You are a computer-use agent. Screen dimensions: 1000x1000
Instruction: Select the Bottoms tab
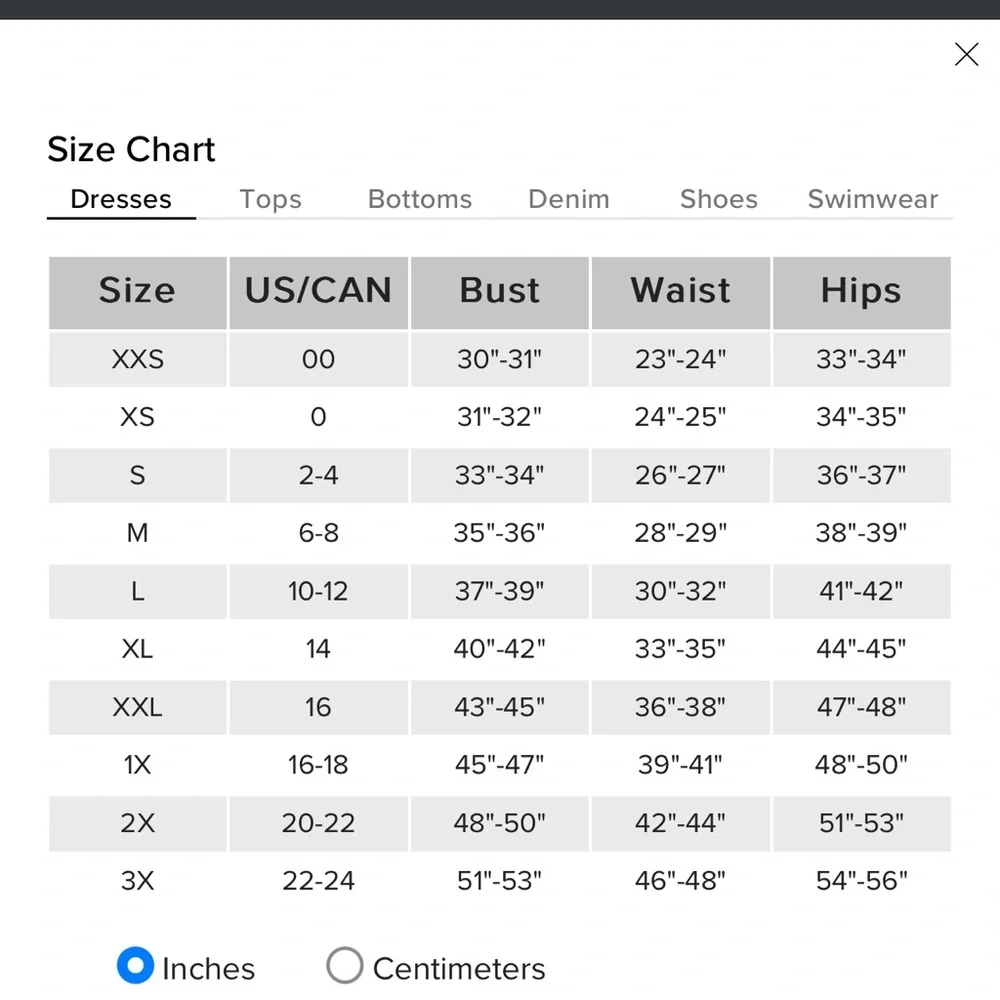coord(420,199)
